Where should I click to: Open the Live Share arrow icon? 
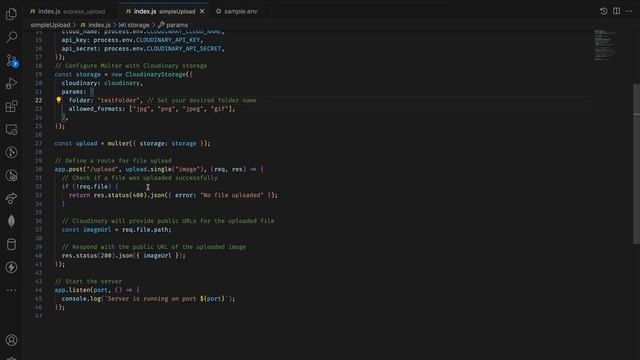[x=11, y=198]
